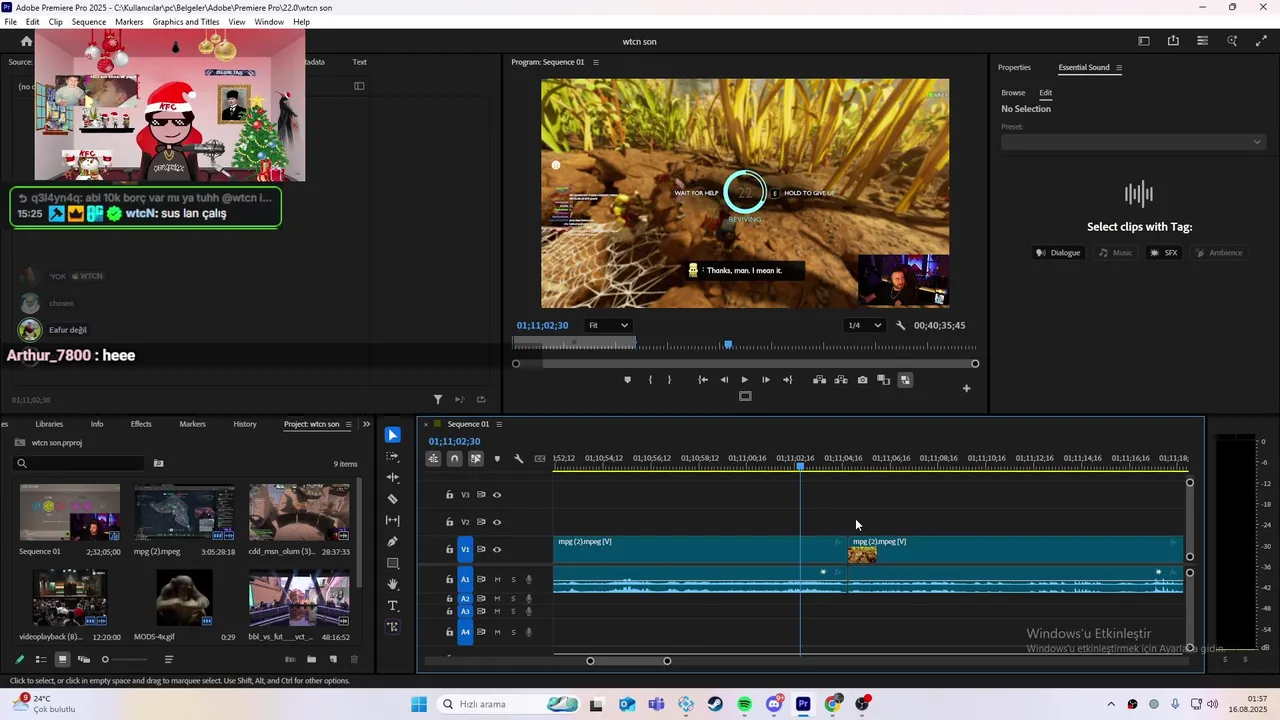Click the Extract button
The height and width of the screenshot is (720, 1280).
pyautogui.click(x=841, y=380)
